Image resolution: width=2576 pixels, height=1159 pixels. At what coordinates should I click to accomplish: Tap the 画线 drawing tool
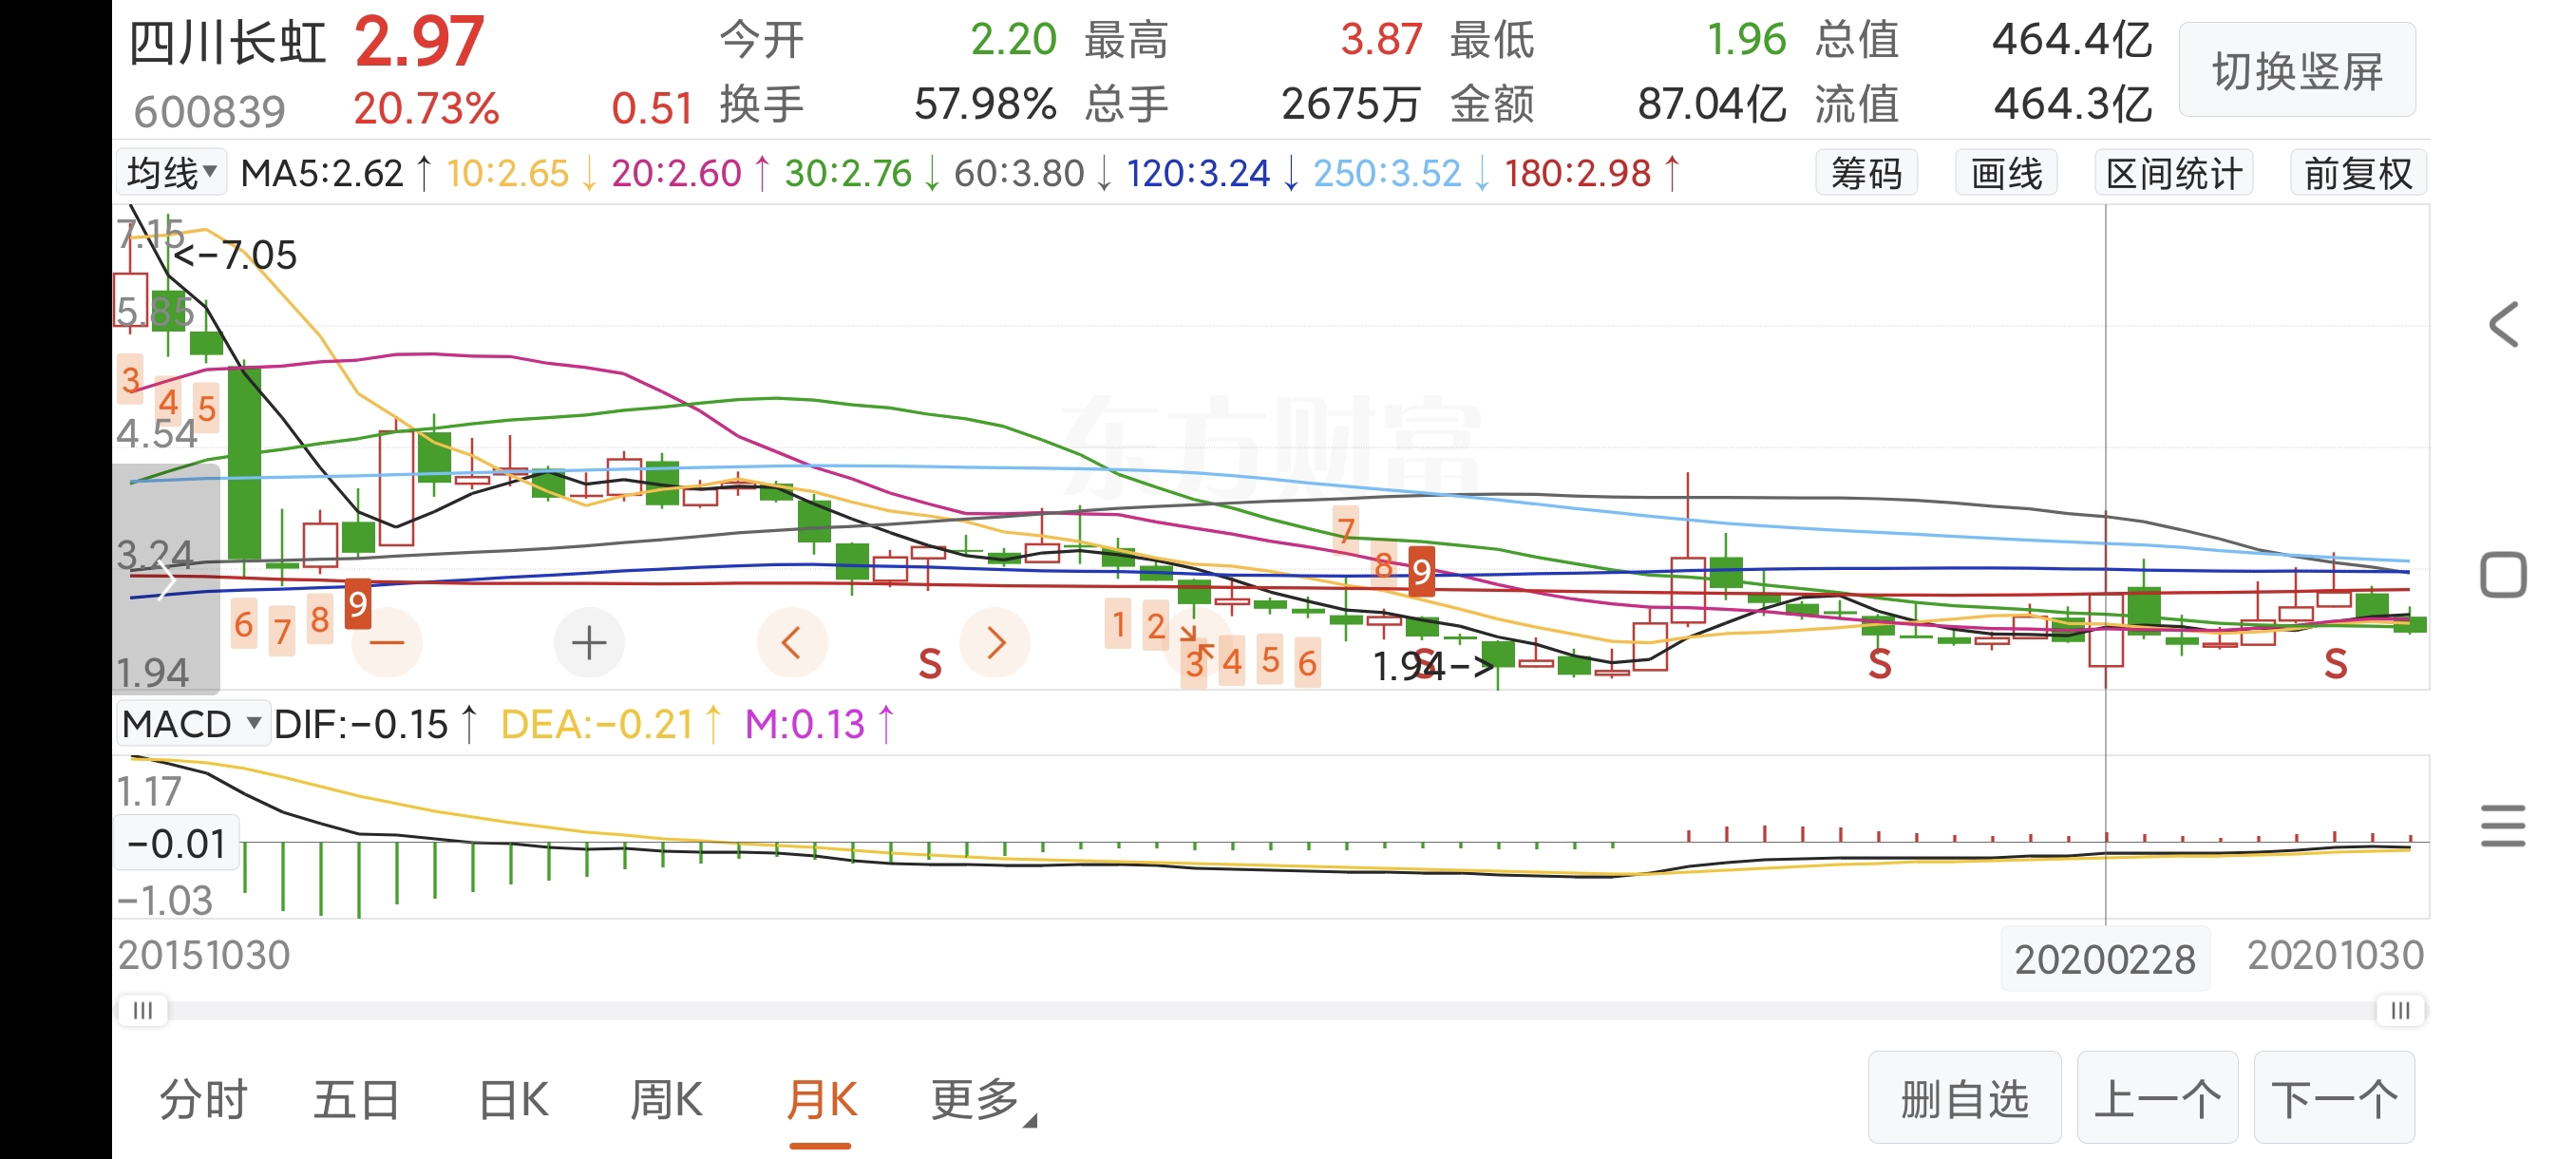tap(2006, 174)
